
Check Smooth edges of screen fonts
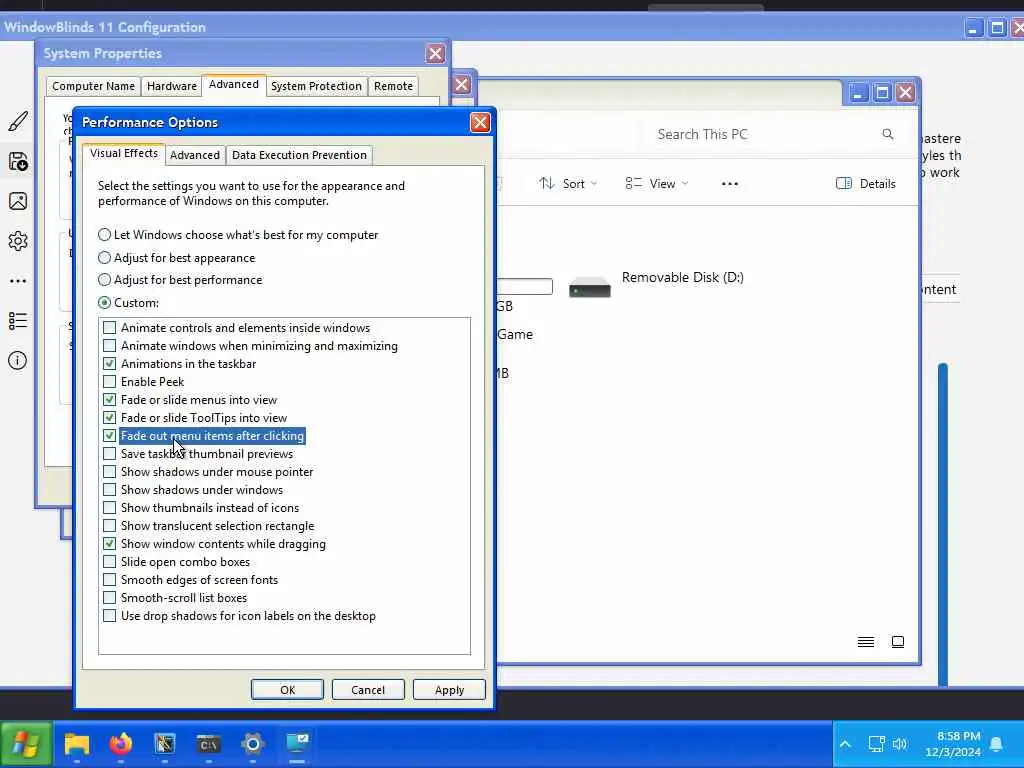pos(110,580)
